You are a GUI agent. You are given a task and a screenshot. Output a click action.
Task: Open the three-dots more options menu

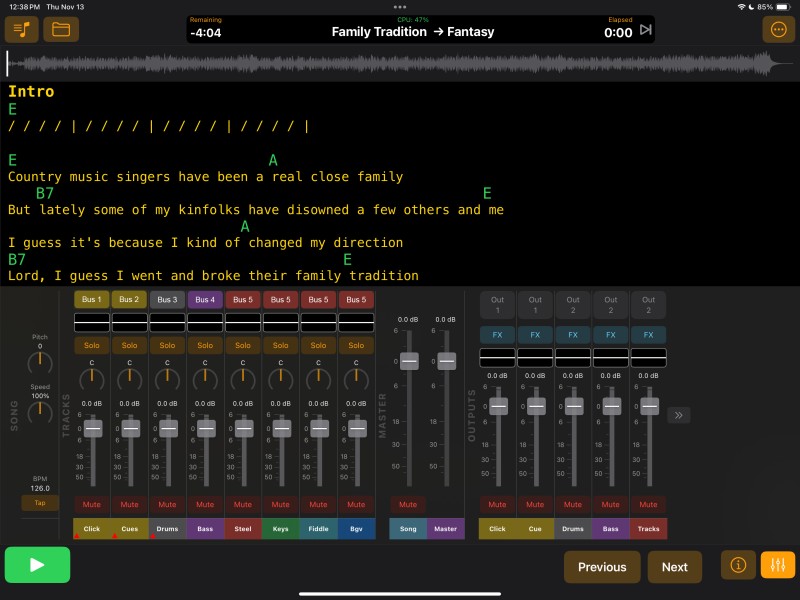tap(778, 30)
